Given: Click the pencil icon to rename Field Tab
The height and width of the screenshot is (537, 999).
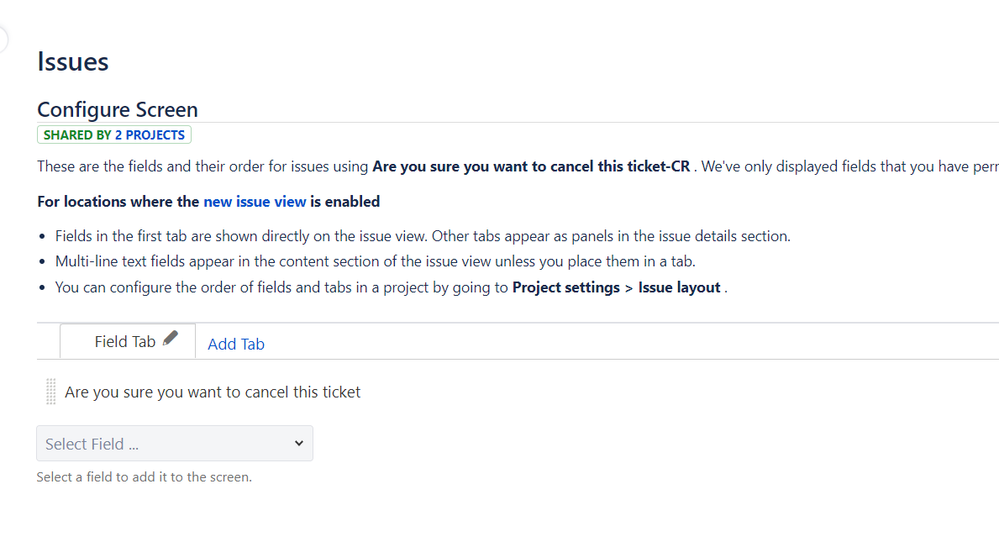Looking at the screenshot, I should coord(171,339).
